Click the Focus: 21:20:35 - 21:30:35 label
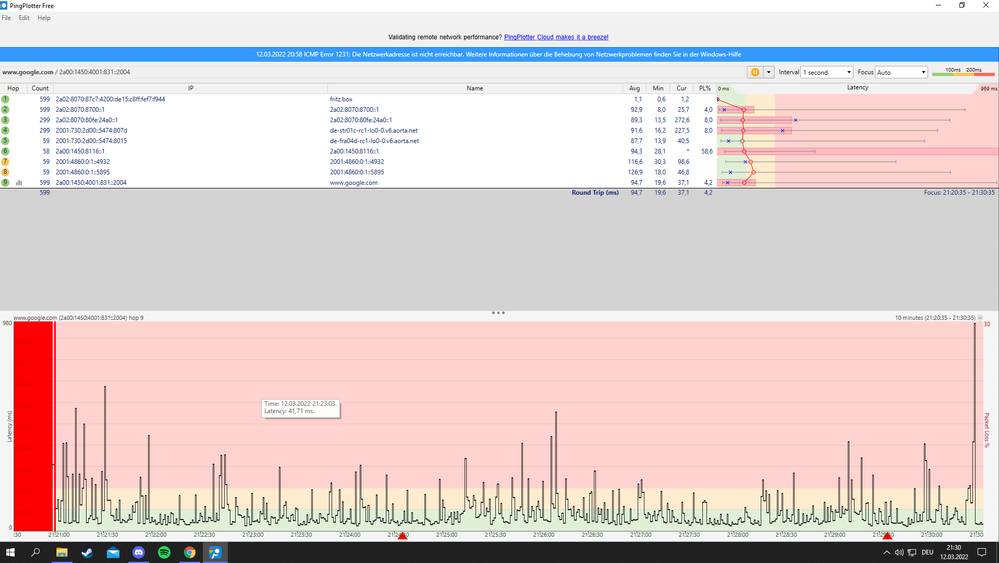Image resolution: width=999 pixels, height=563 pixels. [x=959, y=192]
